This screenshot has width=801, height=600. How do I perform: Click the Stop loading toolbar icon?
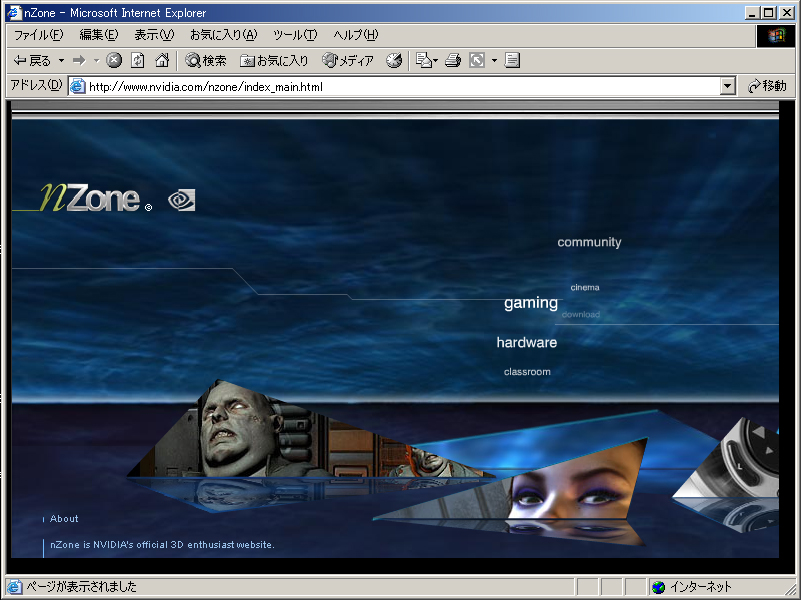(114, 61)
